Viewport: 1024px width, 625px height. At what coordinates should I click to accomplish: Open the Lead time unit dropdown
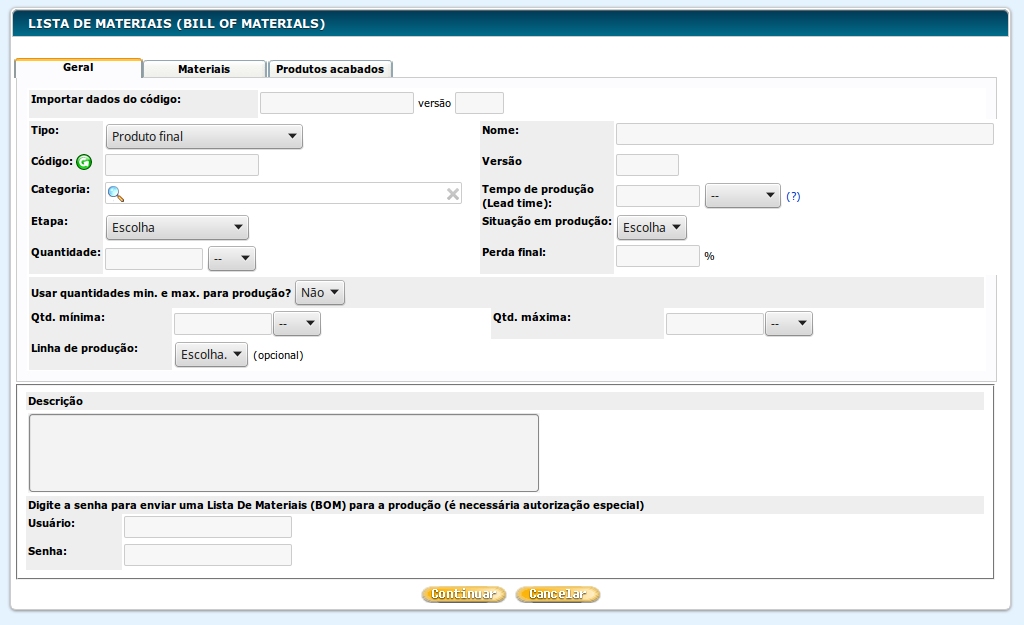pyautogui.click(x=742, y=197)
